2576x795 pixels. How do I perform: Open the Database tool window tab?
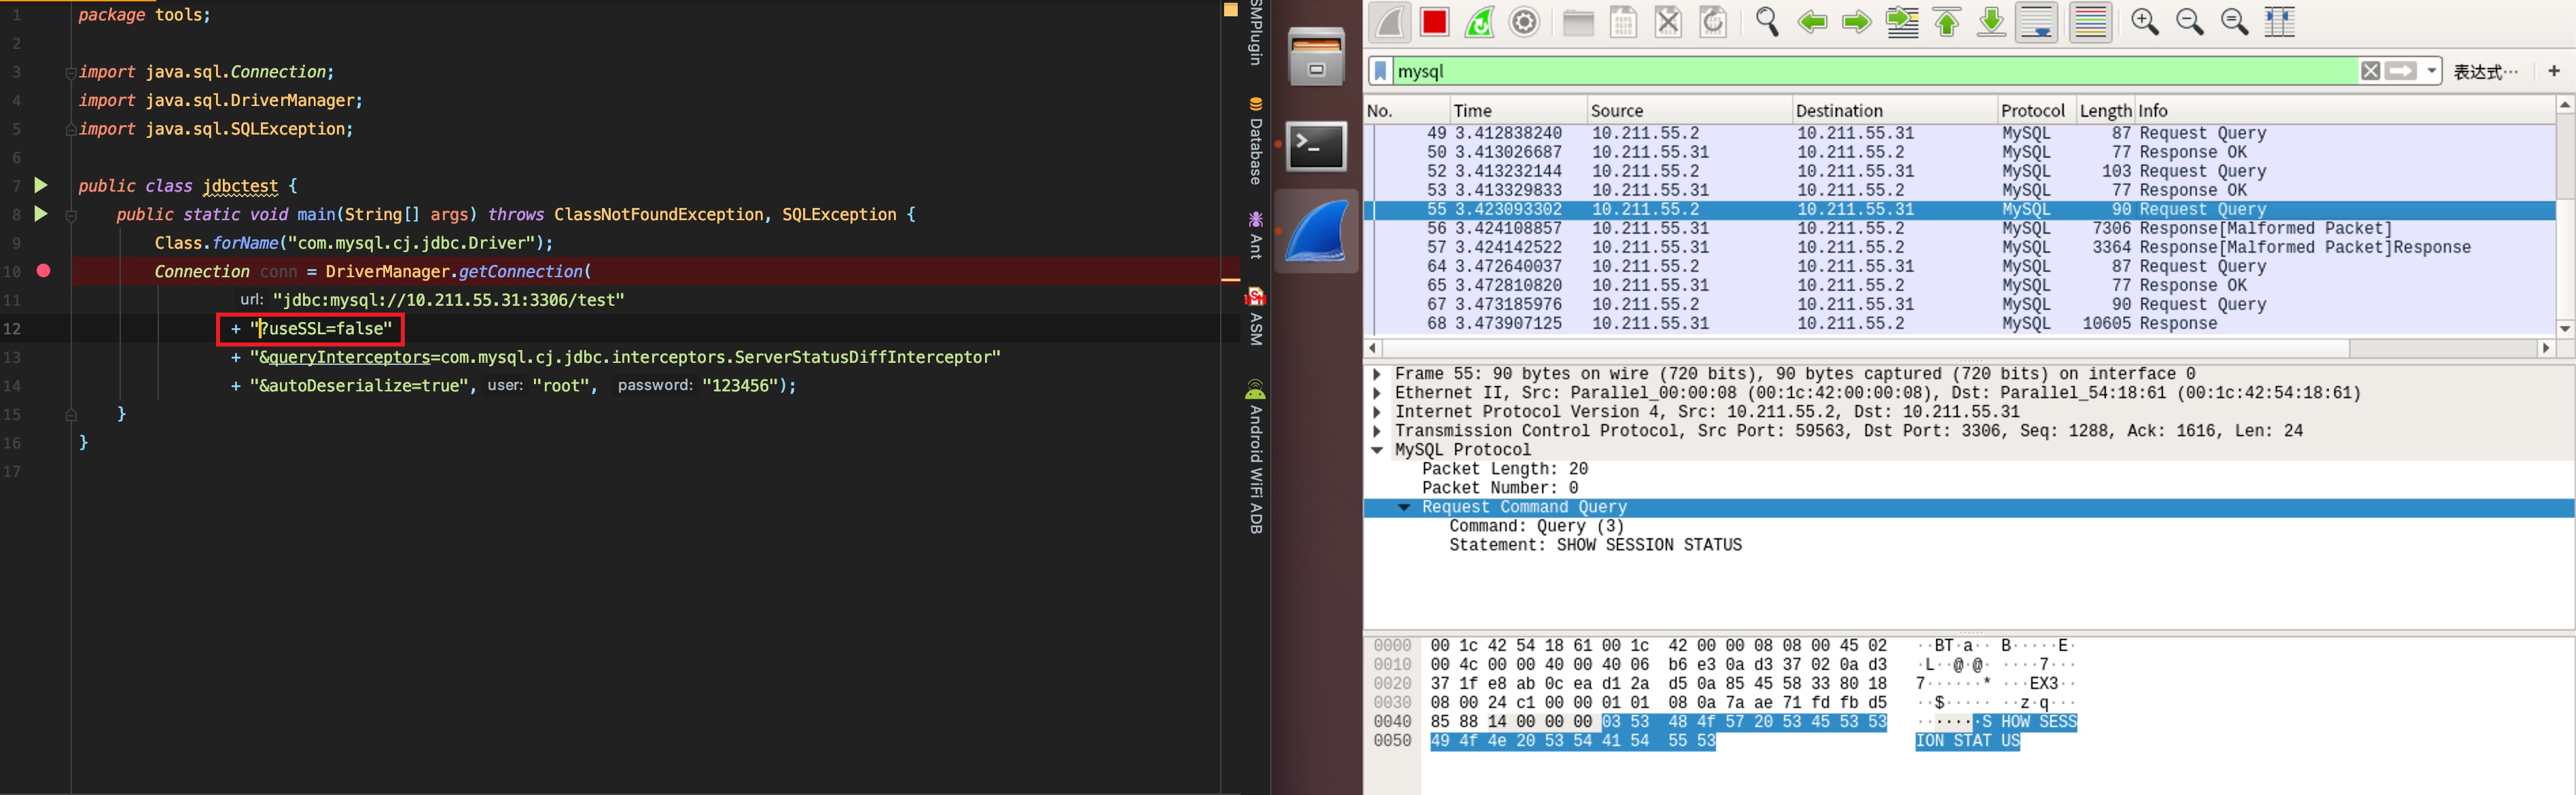click(x=1256, y=141)
